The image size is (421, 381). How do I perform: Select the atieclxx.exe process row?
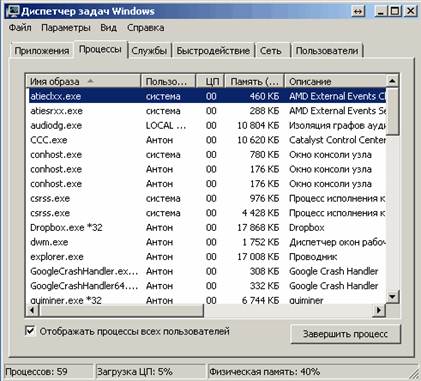pos(206,96)
